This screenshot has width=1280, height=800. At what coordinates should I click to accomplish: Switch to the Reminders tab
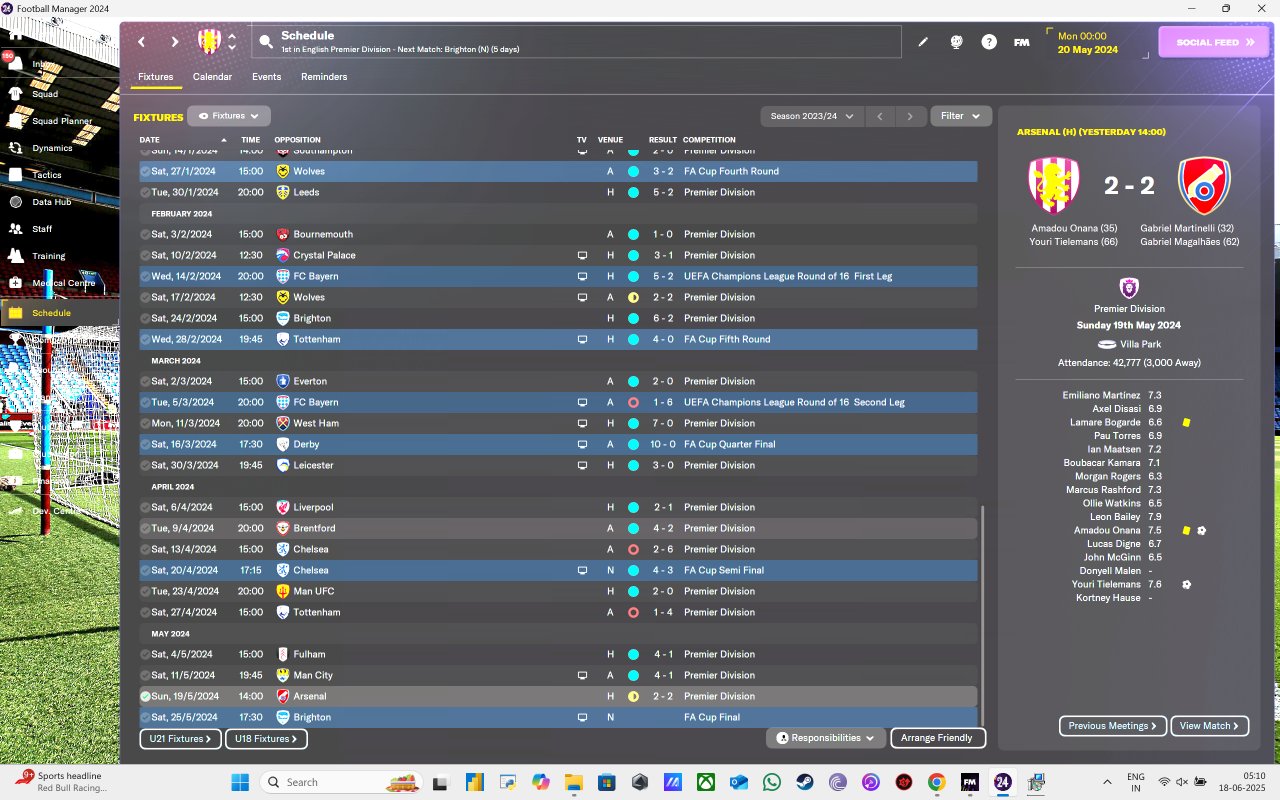[x=324, y=77]
